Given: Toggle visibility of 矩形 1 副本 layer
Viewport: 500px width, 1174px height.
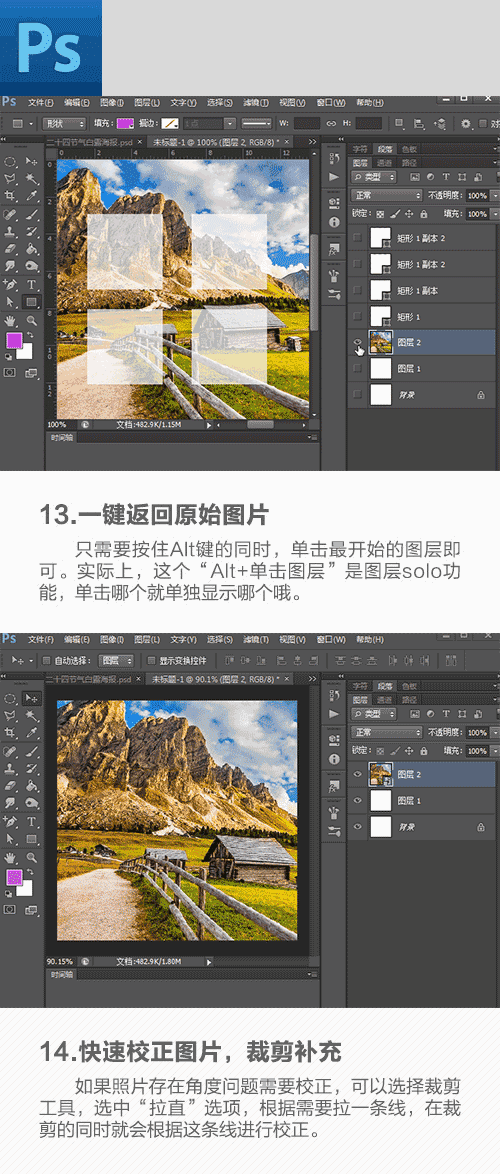Looking at the screenshot, I should click(x=357, y=290).
